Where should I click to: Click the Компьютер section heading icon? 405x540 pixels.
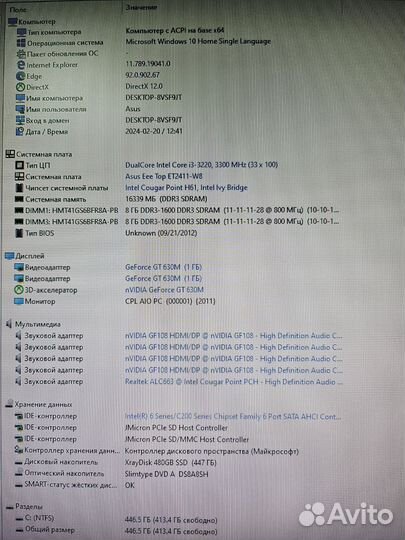(x=12, y=21)
